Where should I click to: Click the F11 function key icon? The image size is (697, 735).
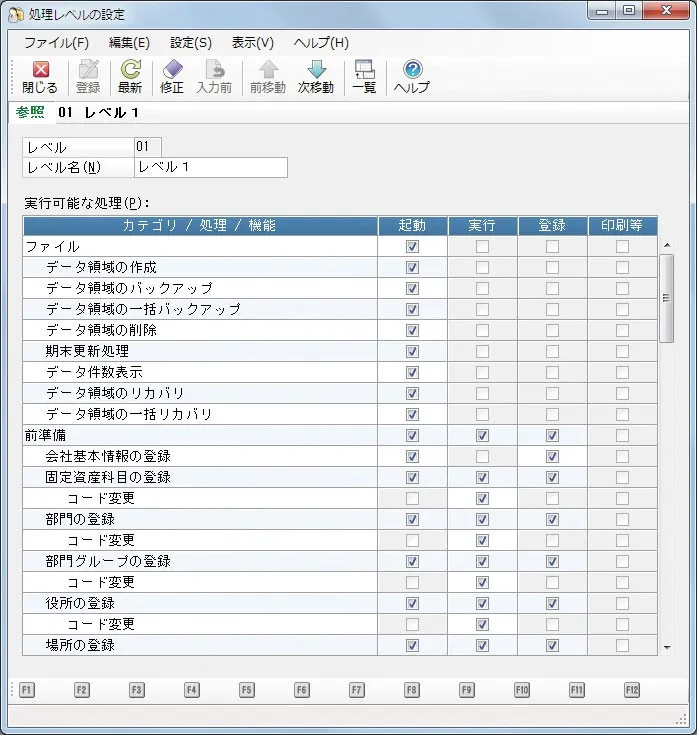click(577, 690)
